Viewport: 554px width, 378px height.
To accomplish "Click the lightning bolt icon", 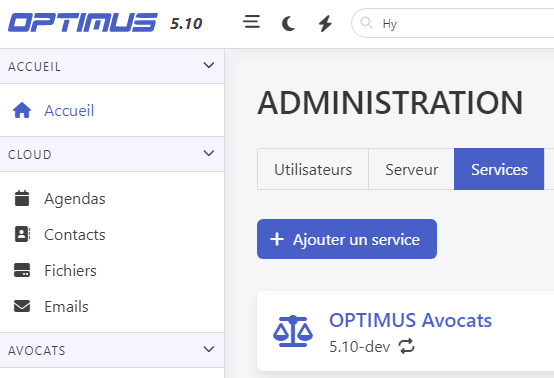I will [x=325, y=24].
